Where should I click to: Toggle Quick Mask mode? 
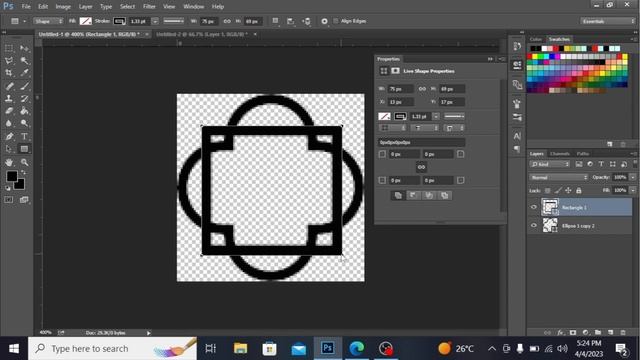9,200
